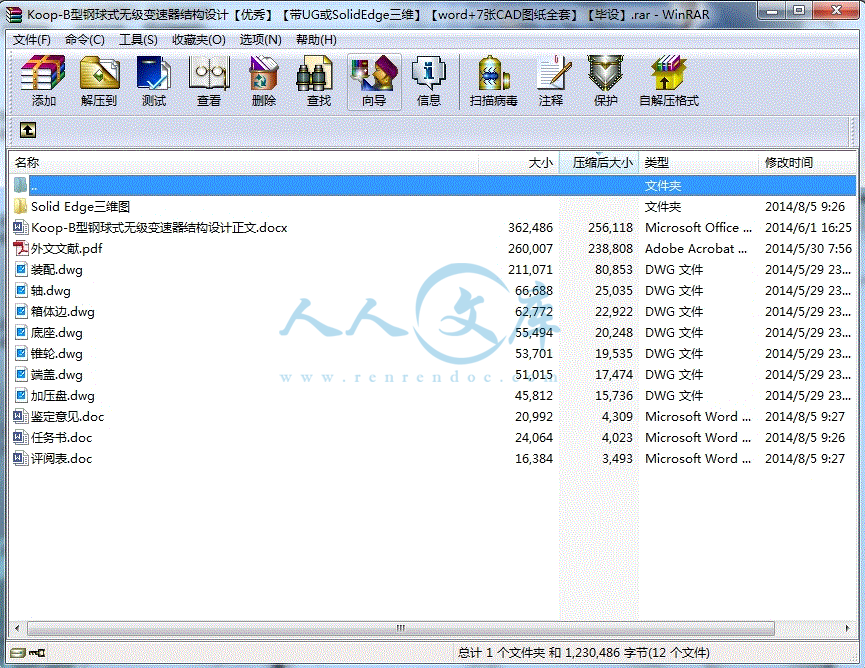Image resolution: width=865 pixels, height=668 pixels.
Task: Select the 底座.dwg file name
Action: (x=57, y=333)
